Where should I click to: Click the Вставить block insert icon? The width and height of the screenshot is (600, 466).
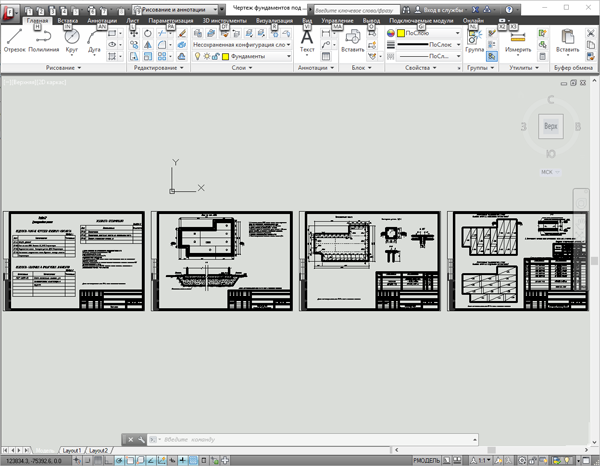[352, 41]
